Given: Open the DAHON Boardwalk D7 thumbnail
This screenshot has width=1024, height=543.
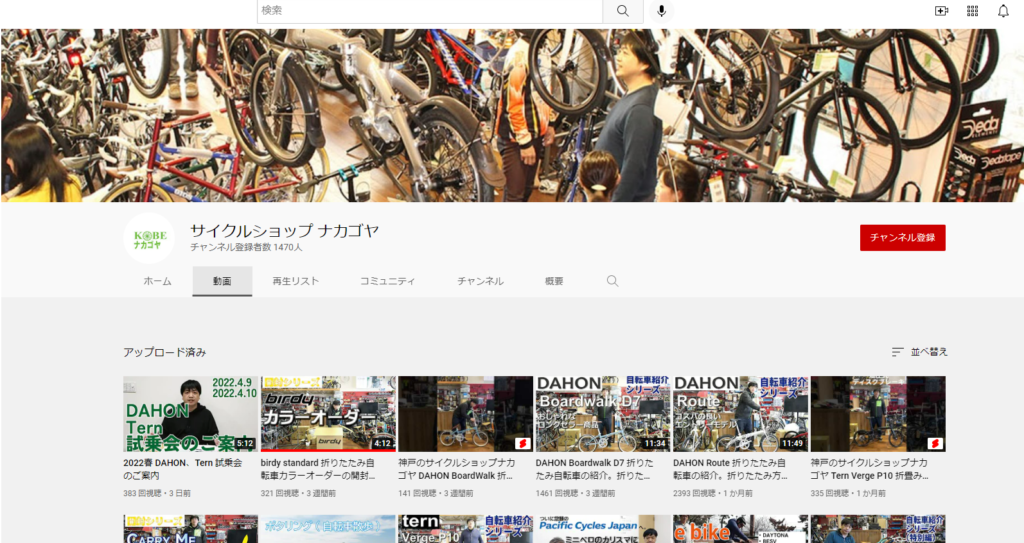Looking at the screenshot, I should click(603, 414).
